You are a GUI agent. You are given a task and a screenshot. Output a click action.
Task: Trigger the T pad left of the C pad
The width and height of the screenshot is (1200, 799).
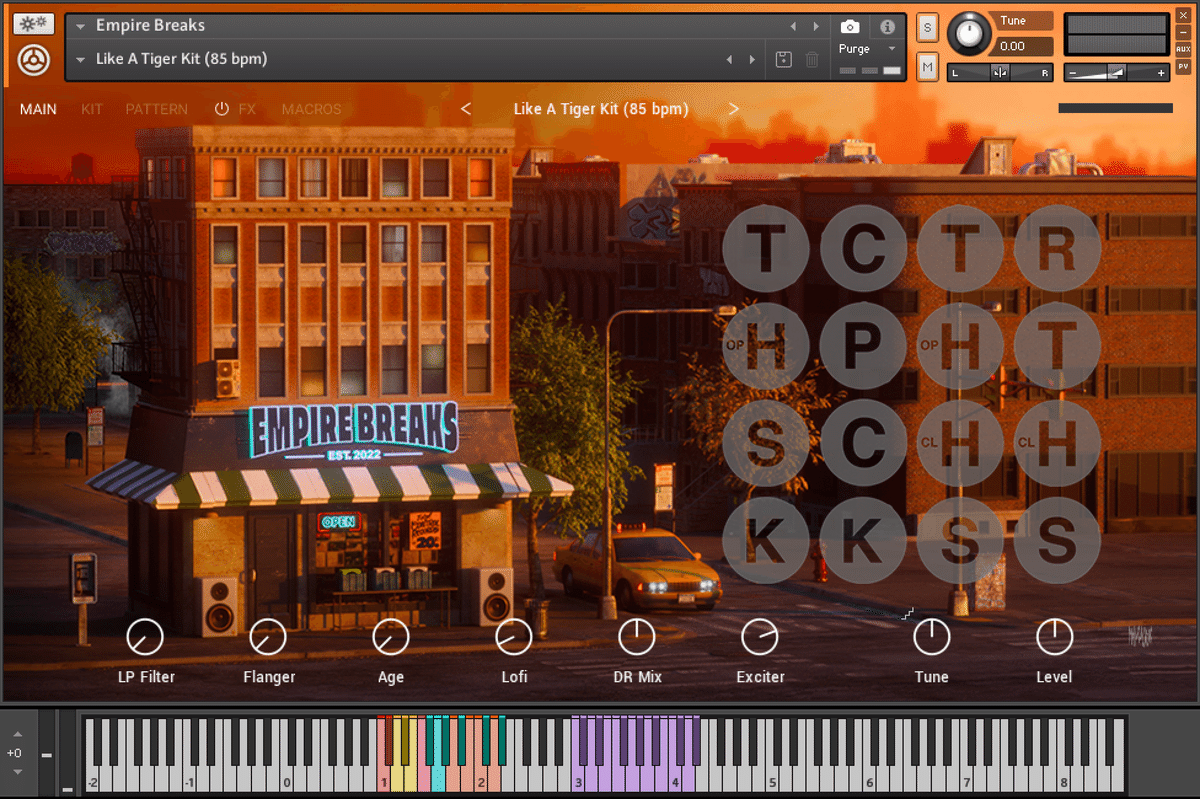[766, 248]
